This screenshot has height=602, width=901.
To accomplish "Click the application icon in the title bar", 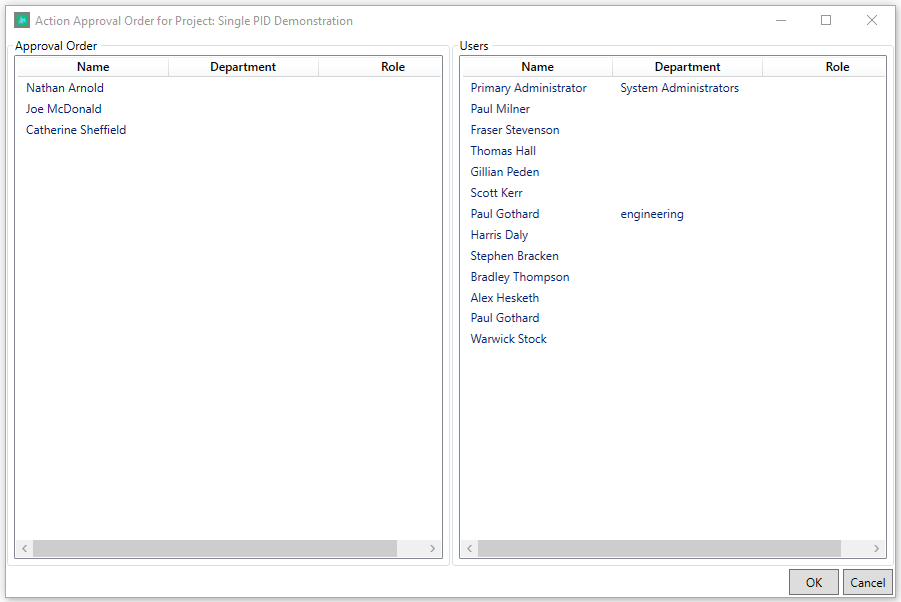I will click(22, 21).
